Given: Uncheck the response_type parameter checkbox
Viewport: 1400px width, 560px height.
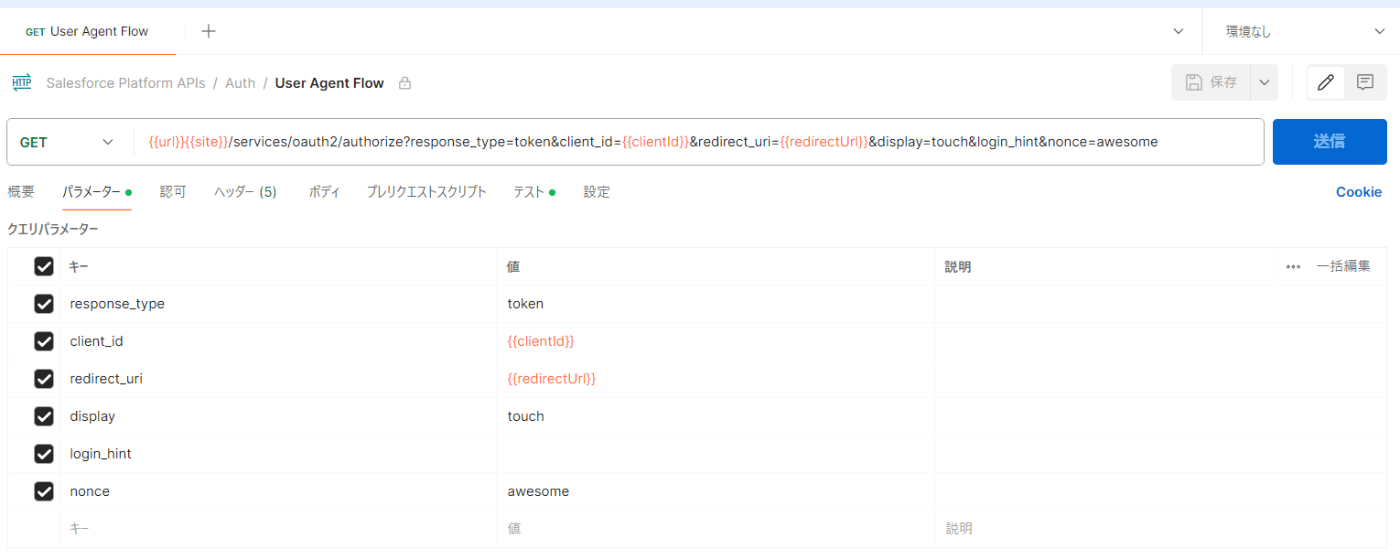Looking at the screenshot, I should [x=44, y=304].
